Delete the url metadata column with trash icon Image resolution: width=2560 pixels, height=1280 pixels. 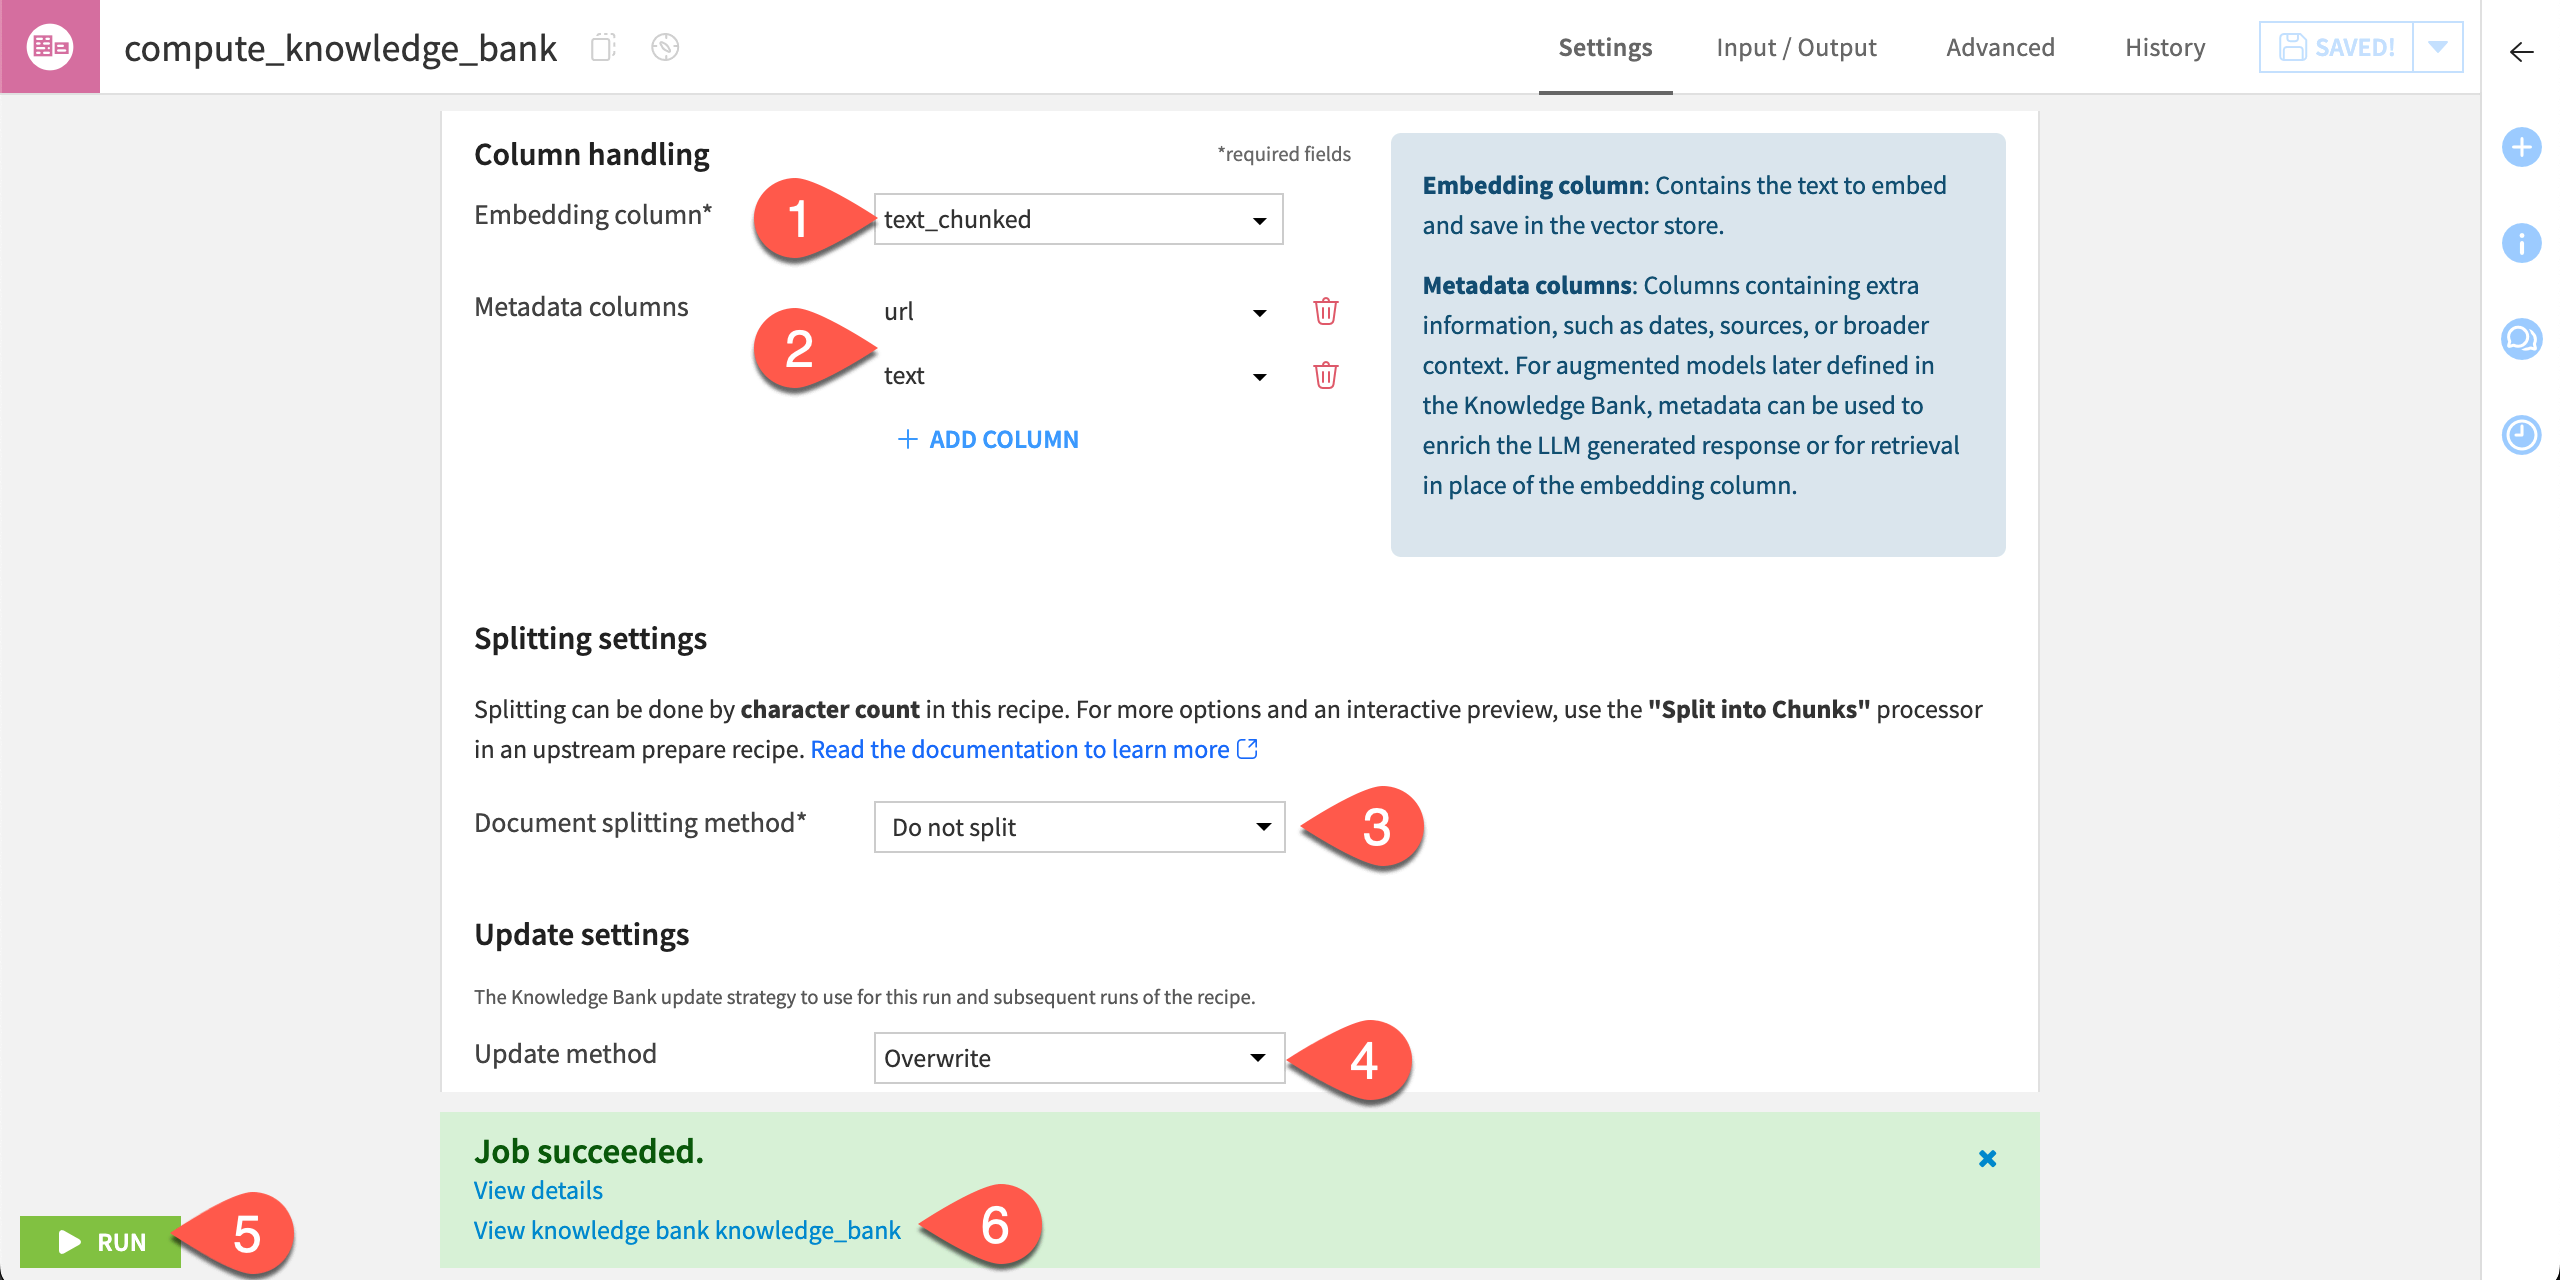(1325, 311)
